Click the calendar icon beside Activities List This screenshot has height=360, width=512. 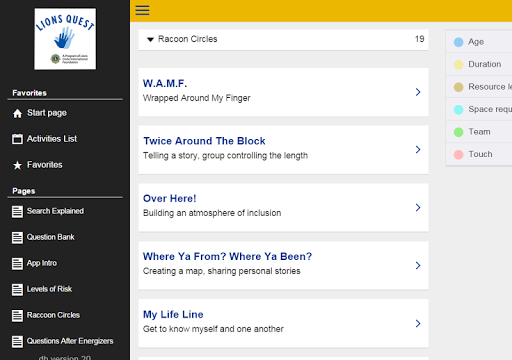17,139
